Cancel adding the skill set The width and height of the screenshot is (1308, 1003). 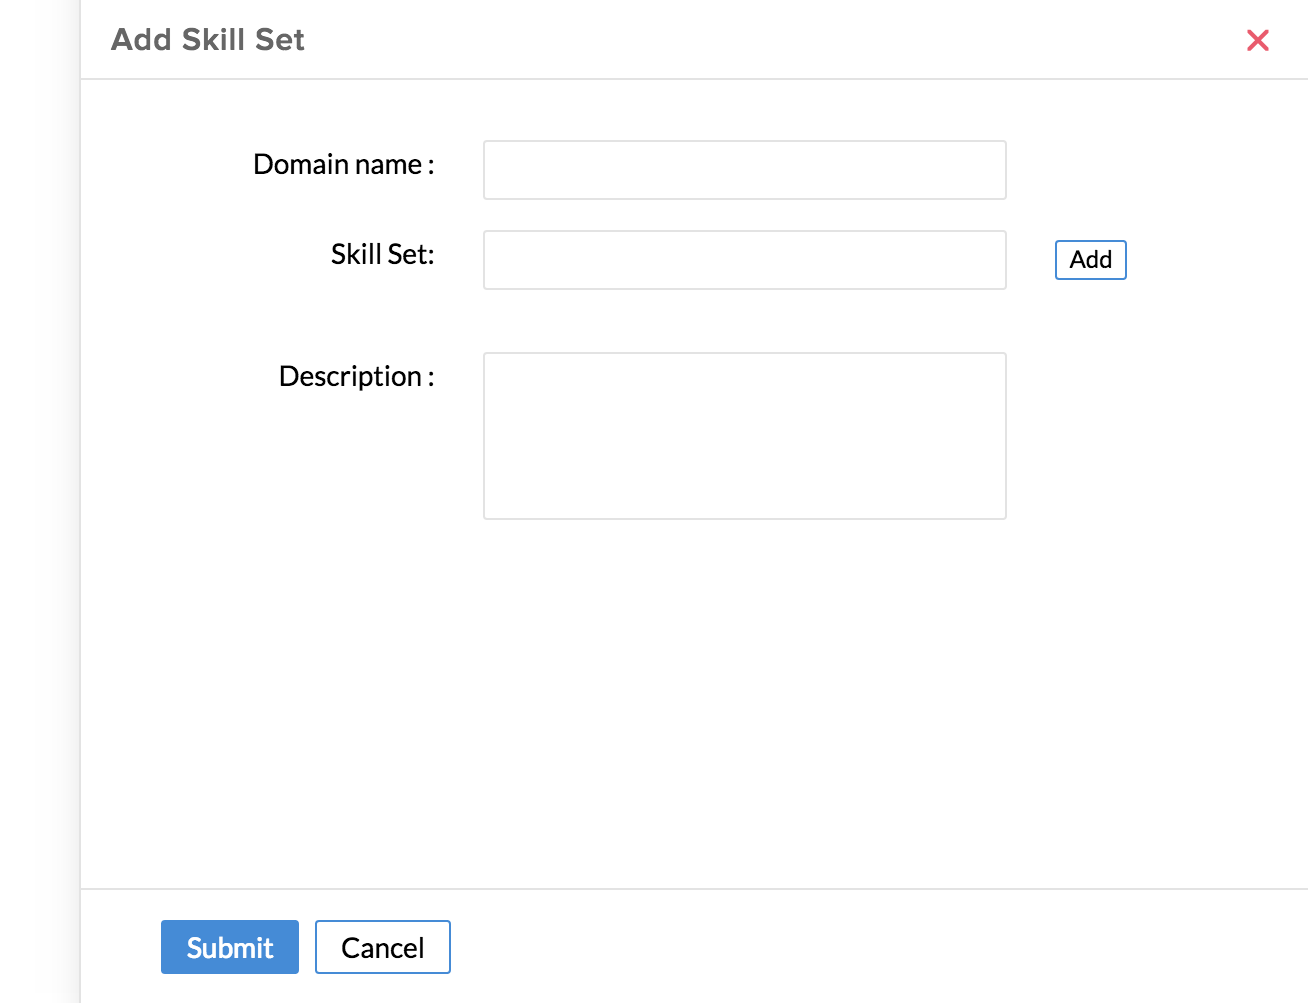click(x=382, y=947)
